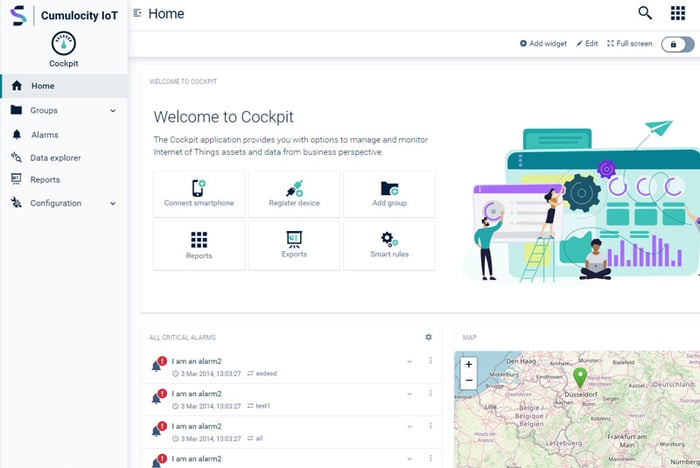Image resolution: width=700 pixels, height=468 pixels.
Task: Click the Cockpit gauge icon
Action: click(63, 43)
